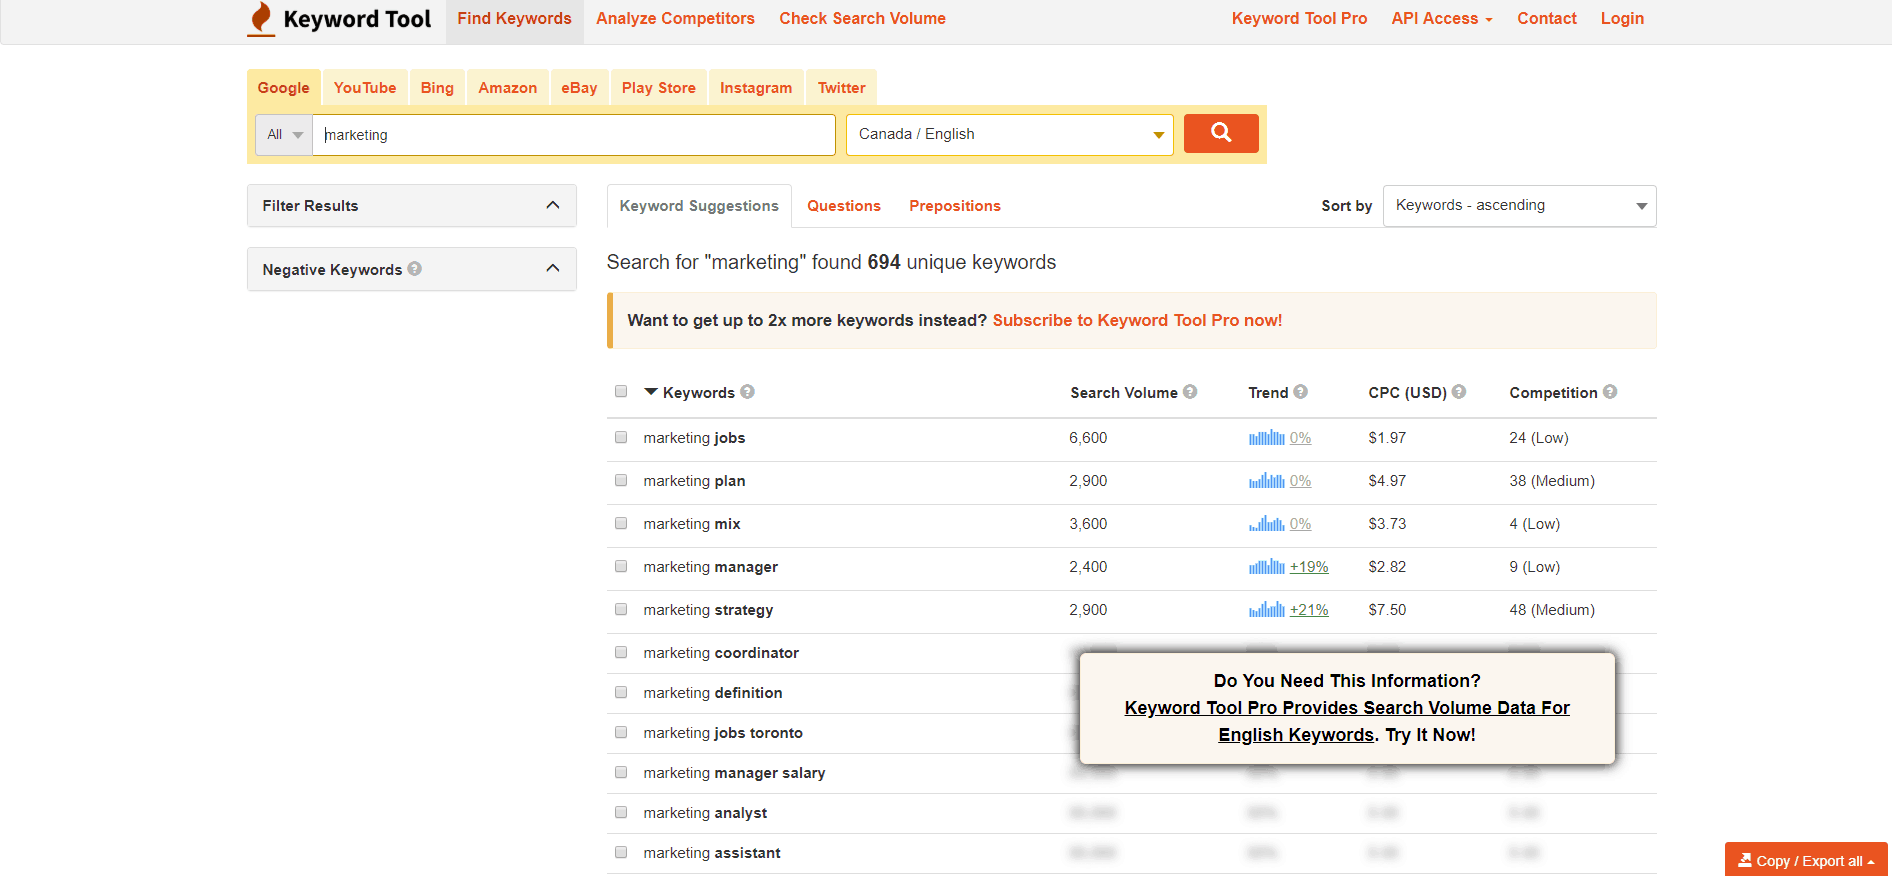Switch to the Twitter tab
Image resolution: width=1892 pixels, height=876 pixels.
(842, 88)
